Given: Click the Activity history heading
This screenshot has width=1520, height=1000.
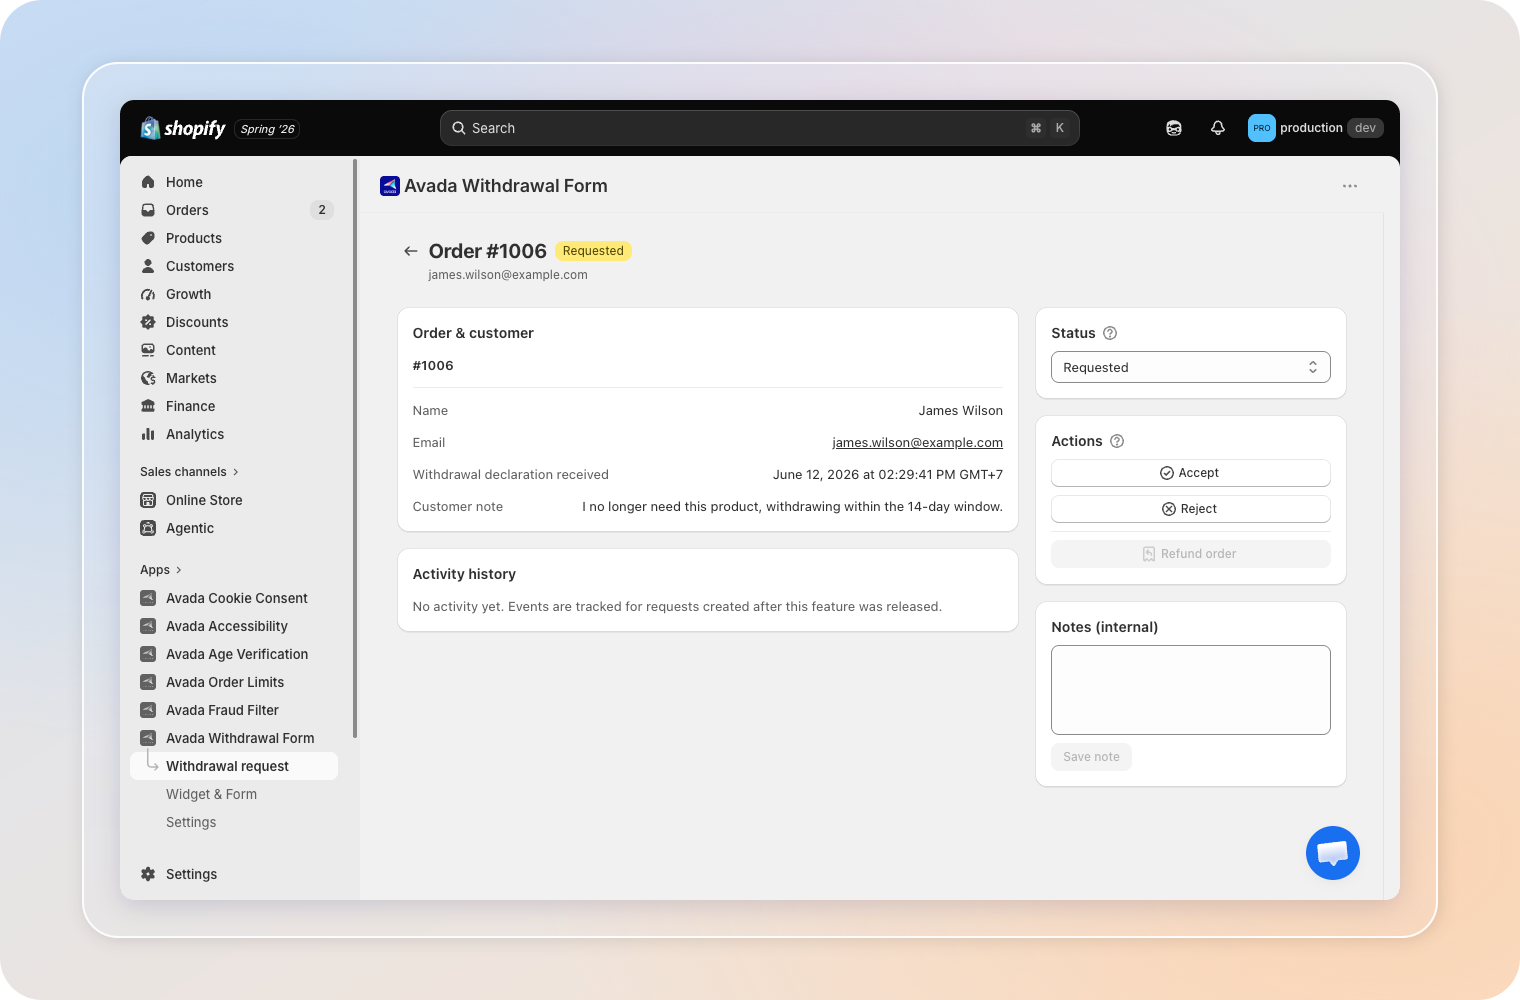Looking at the screenshot, I should (x=464, y=574).
